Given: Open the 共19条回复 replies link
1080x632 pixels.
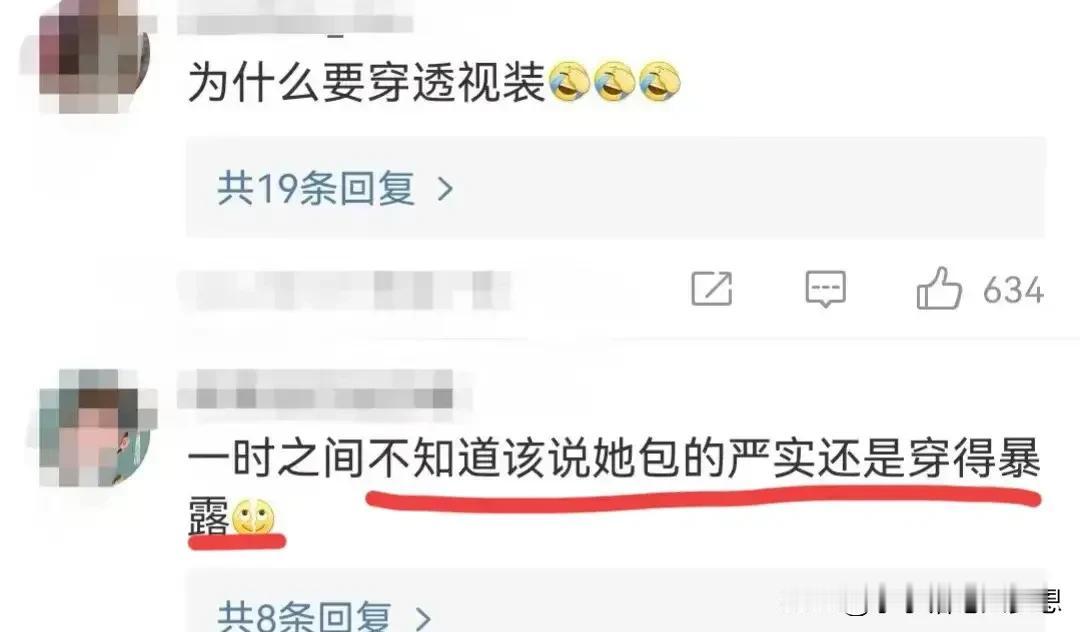Looking at the screenshot, I should click(x=316, y=188).
